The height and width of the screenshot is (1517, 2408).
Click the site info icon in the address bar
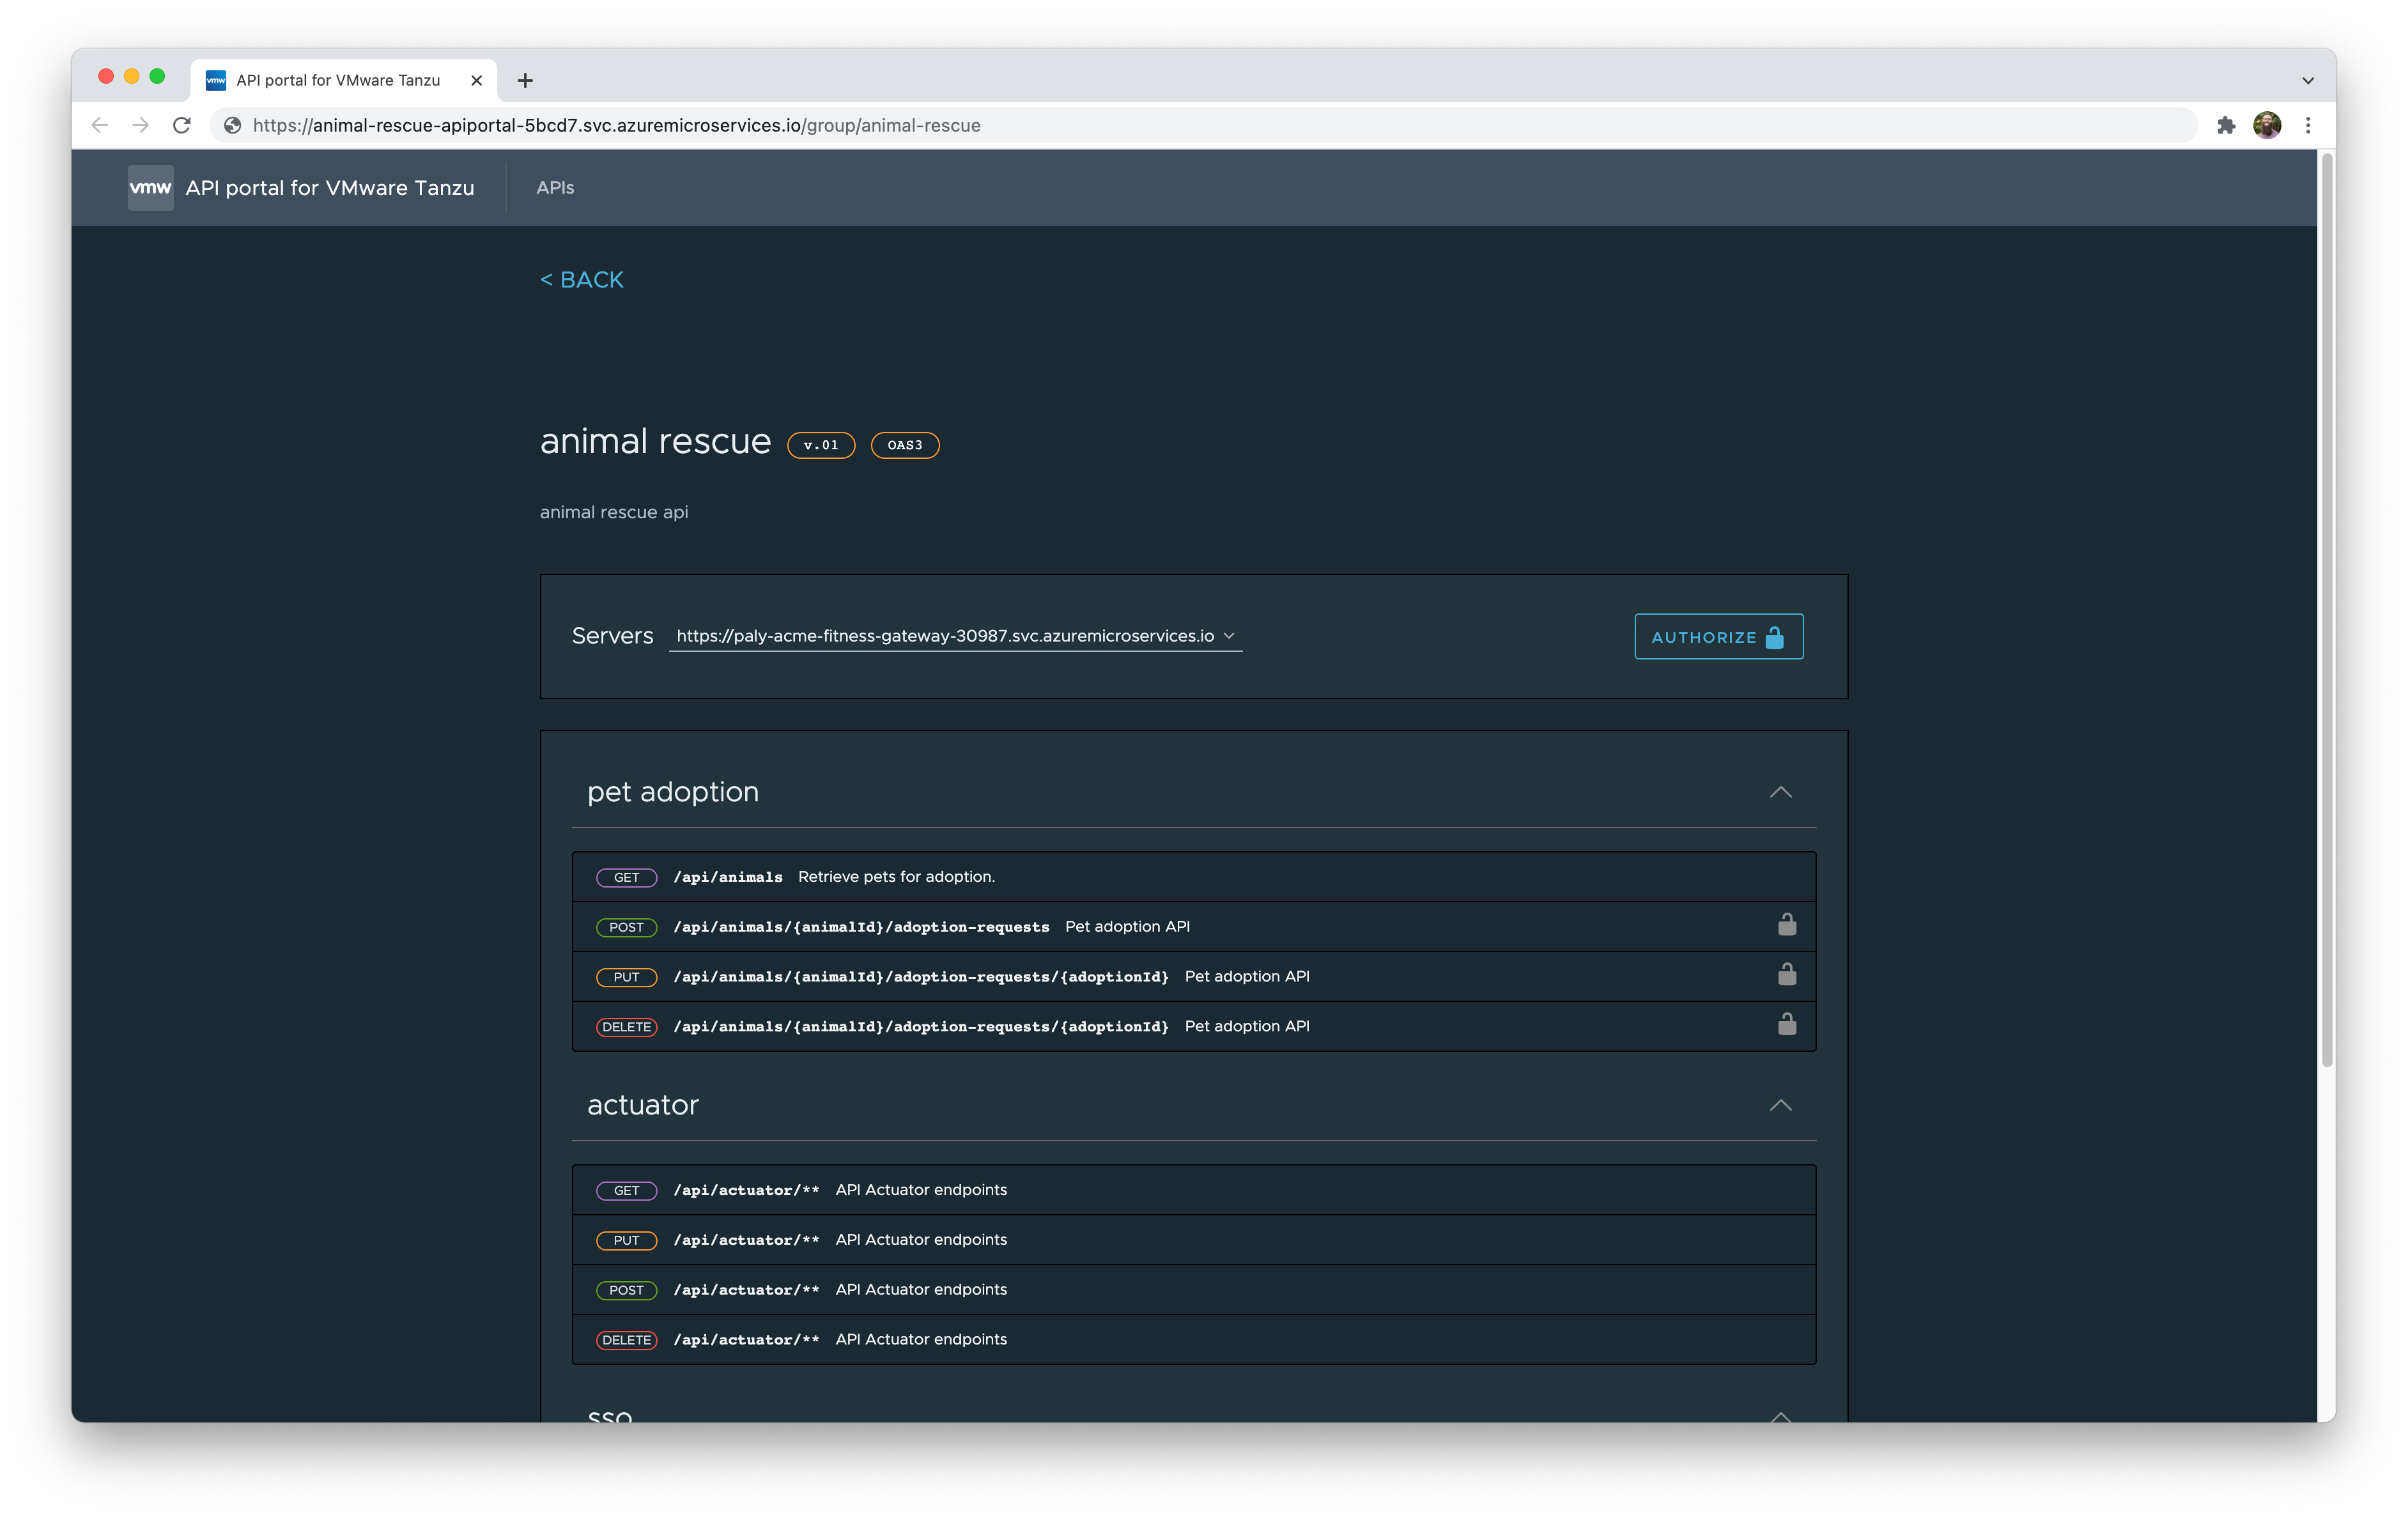point(232,125)
